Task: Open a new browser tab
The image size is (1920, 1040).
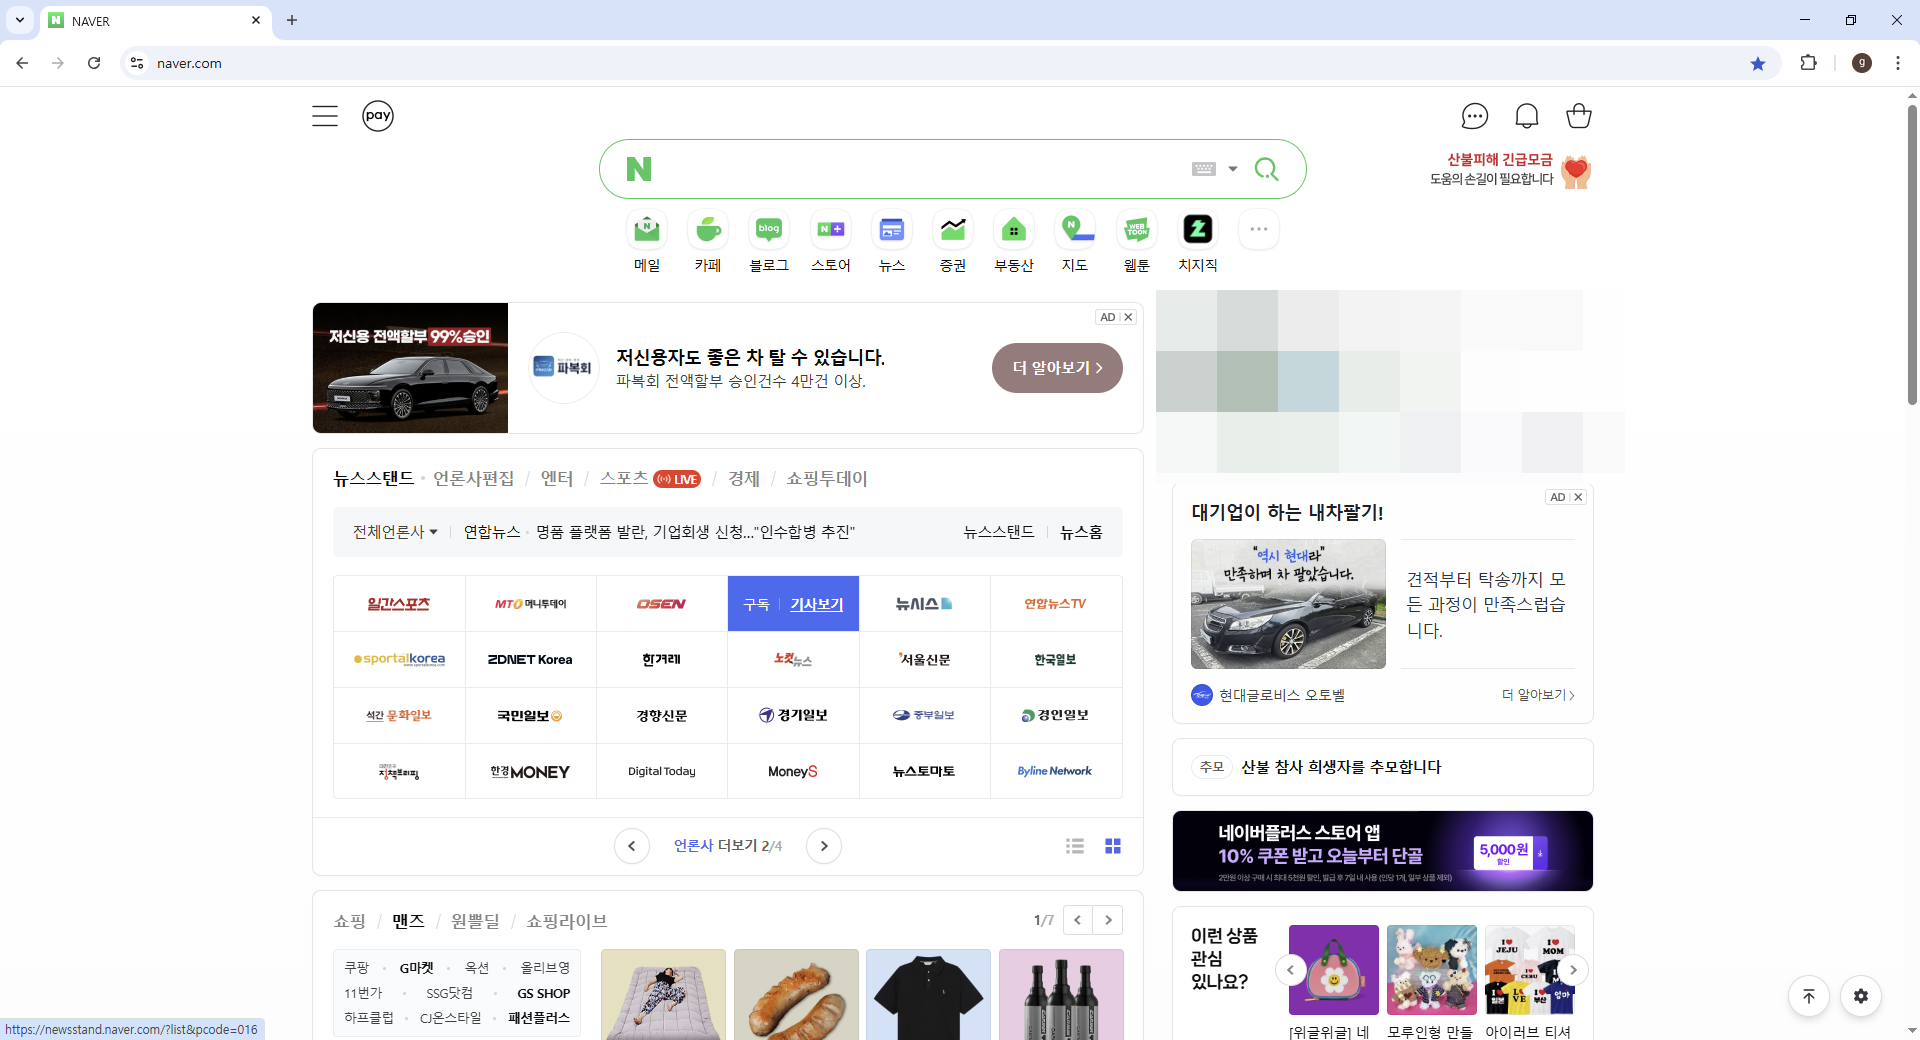Action: click(x=292, y=20)
